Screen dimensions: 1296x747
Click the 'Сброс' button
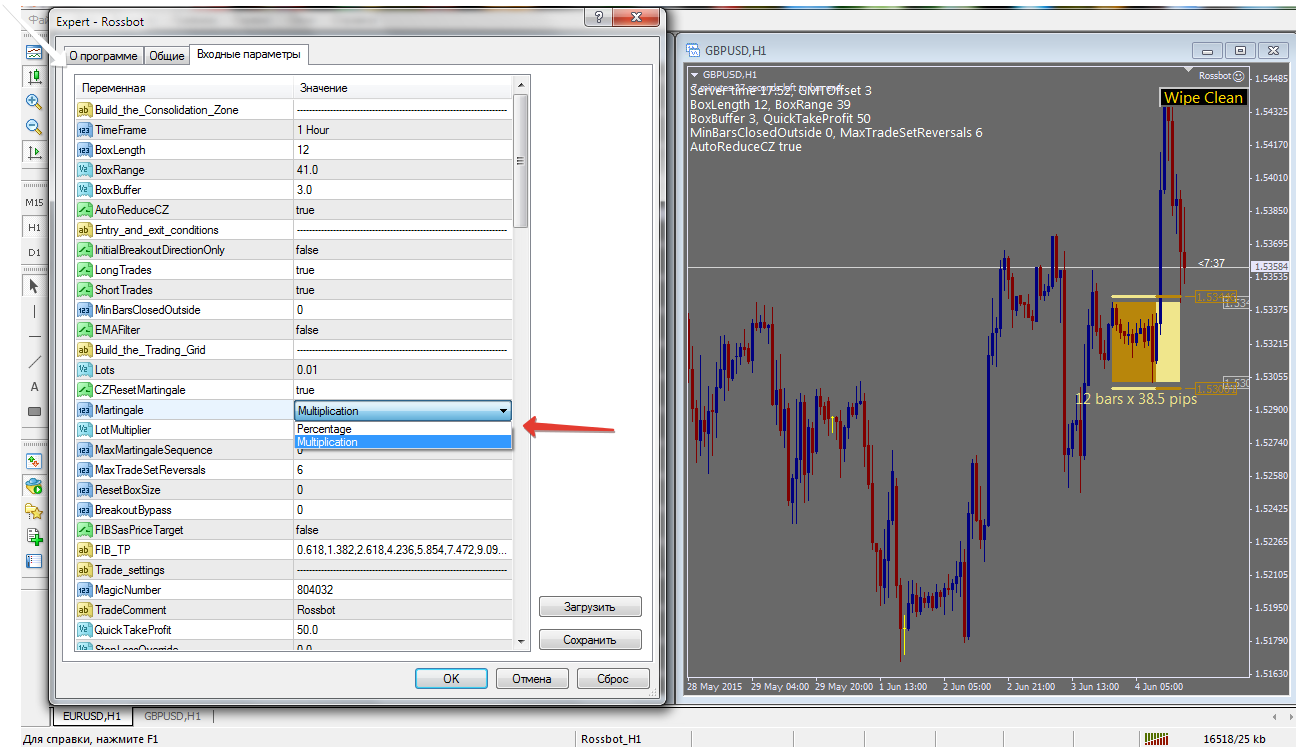point(613,678)
